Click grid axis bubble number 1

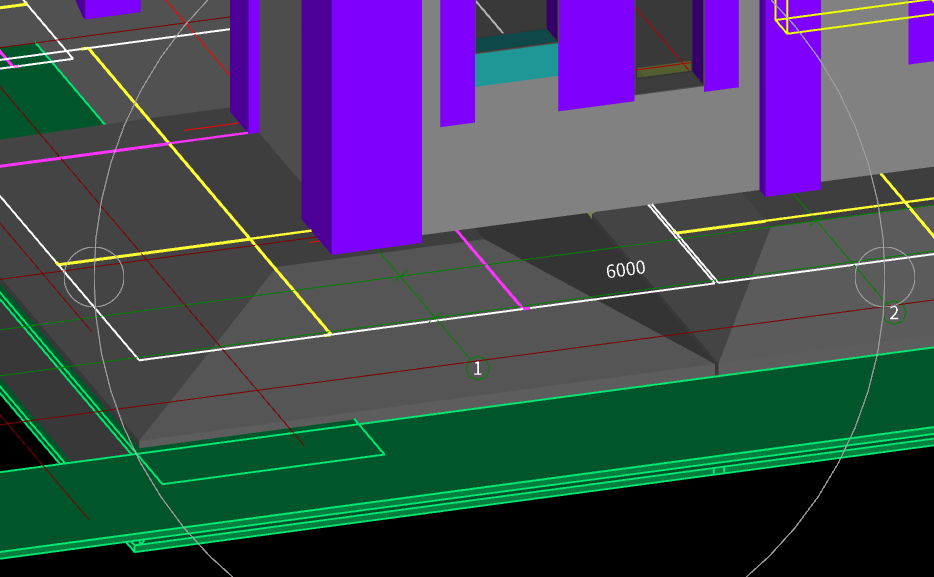pos(478,369)
